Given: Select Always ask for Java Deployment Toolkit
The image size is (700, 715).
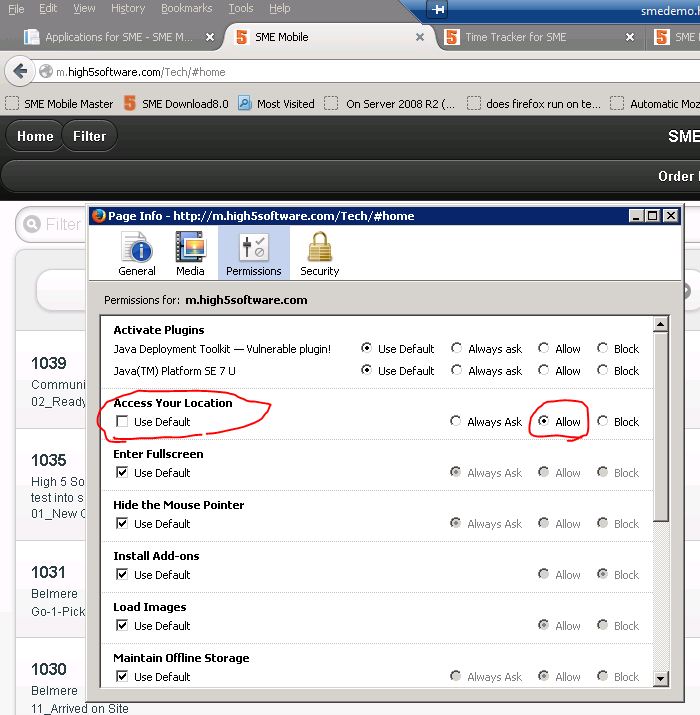Looking at the screenshot, I should pos(456,348).
